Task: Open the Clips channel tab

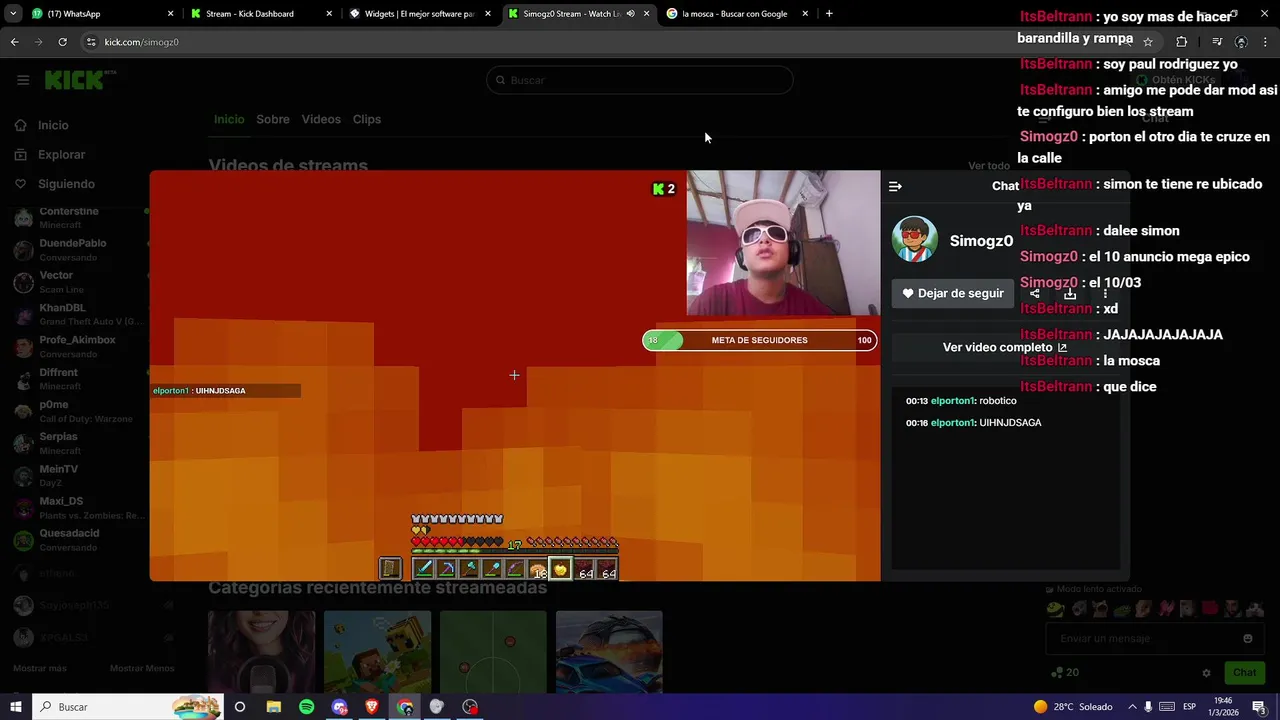Action: coord(367,119)
